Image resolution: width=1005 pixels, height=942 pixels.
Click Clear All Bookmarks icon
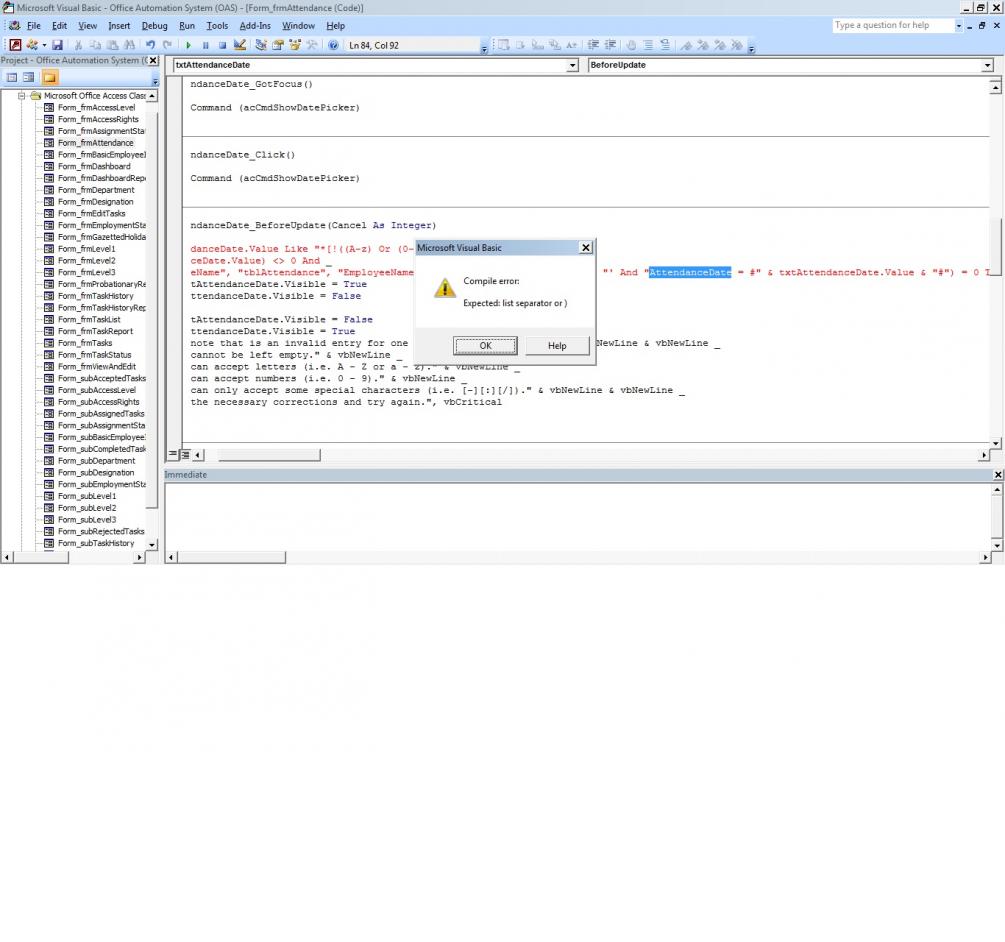(x=737, y=45)
